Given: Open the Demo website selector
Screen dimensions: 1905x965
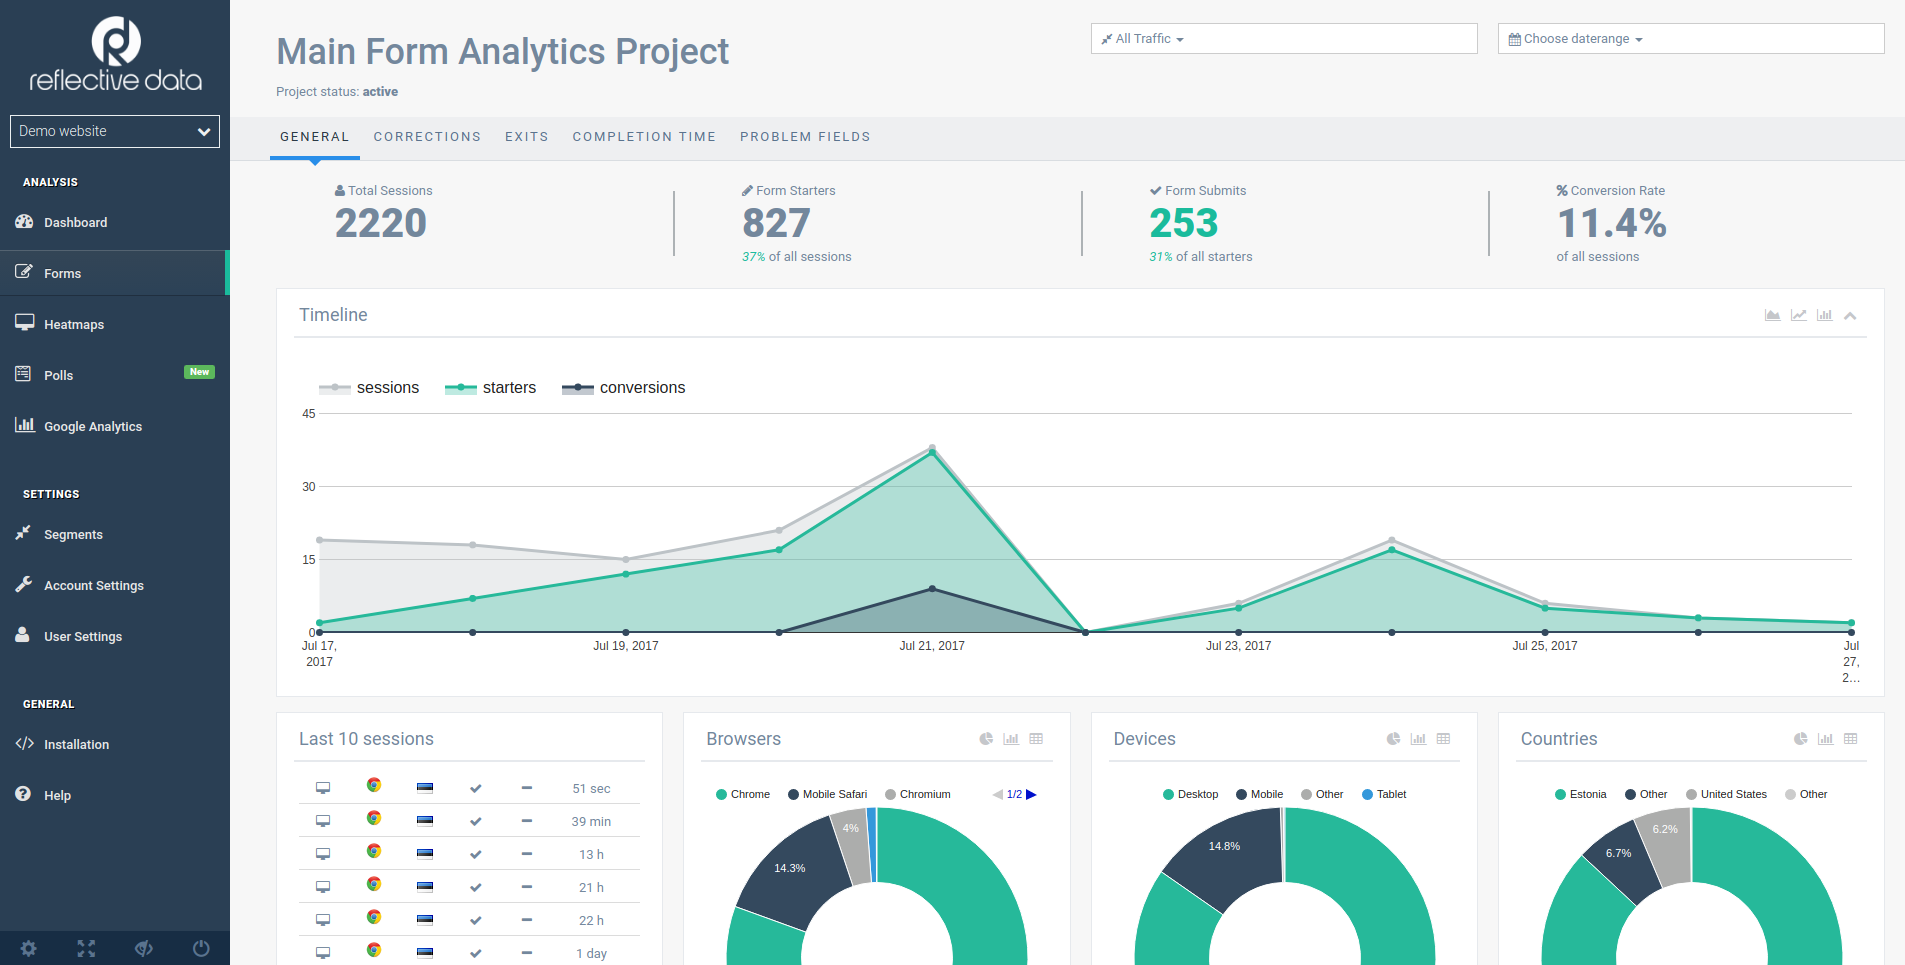Looking at the screenshot, I should coord(115,131).
